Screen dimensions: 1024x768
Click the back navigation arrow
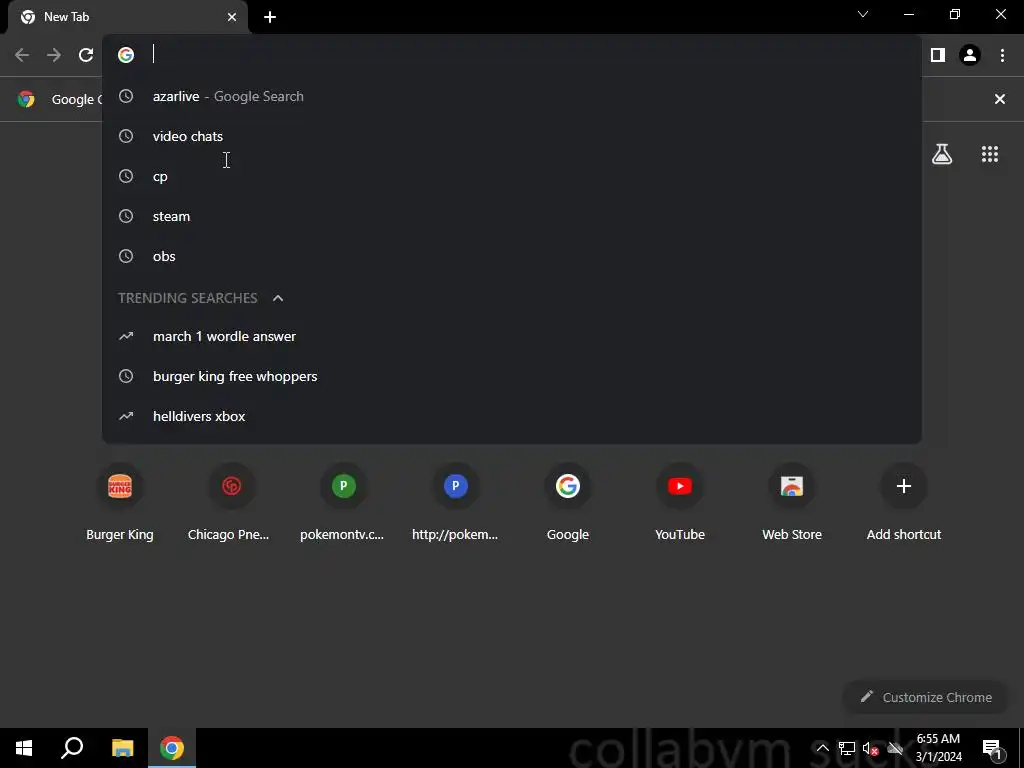click(22, 55)
